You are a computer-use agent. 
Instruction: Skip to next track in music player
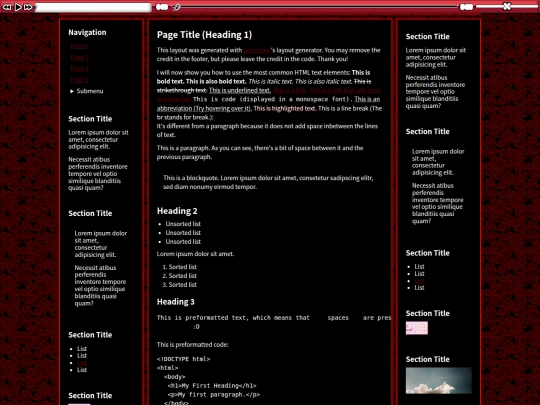coord(28,7)
